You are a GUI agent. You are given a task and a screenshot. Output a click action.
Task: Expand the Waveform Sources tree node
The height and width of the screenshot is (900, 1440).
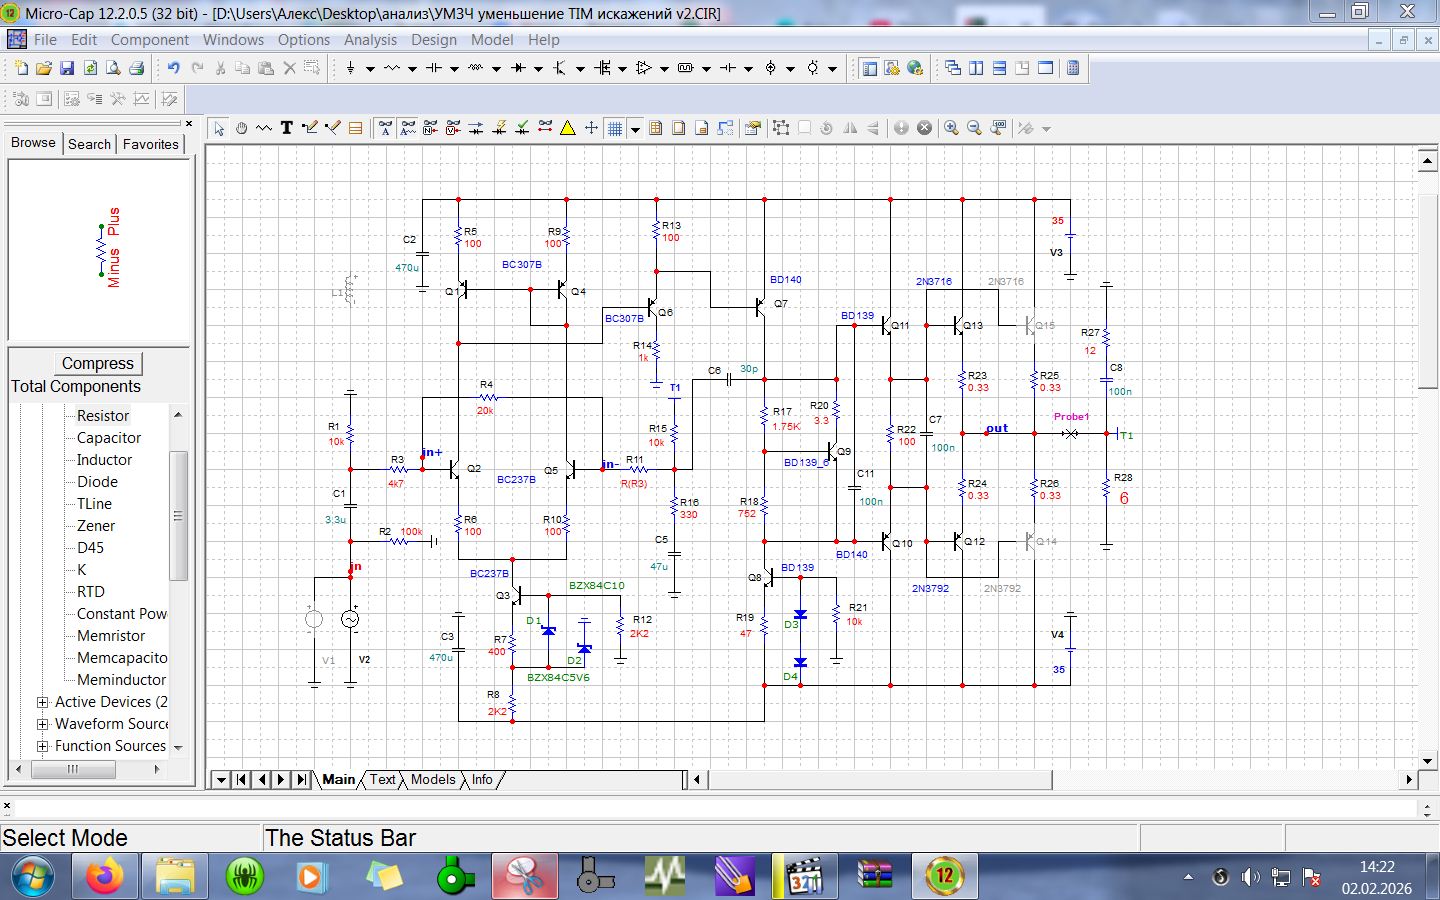43,724
